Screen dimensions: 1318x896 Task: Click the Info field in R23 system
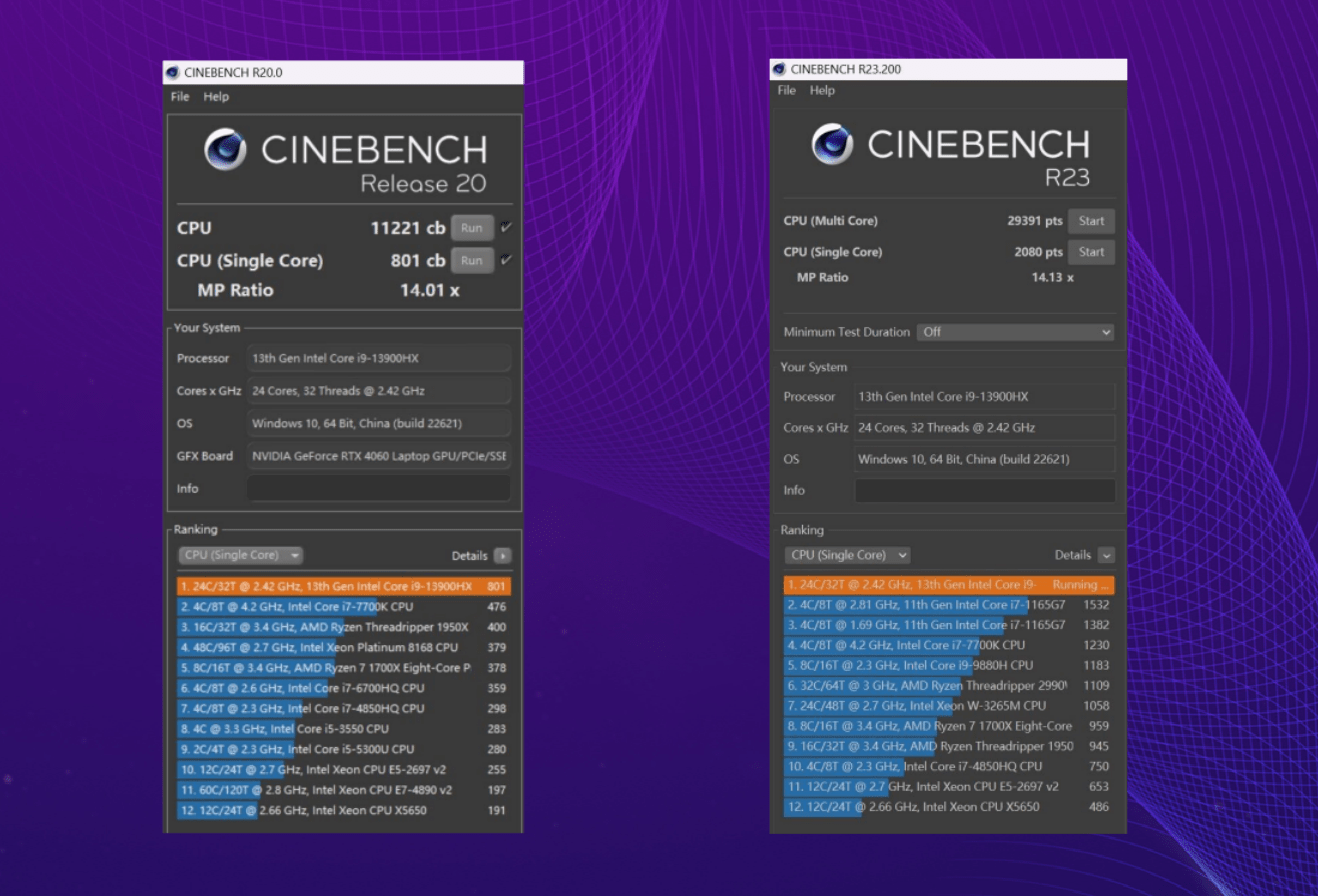[x=985, y=490]
